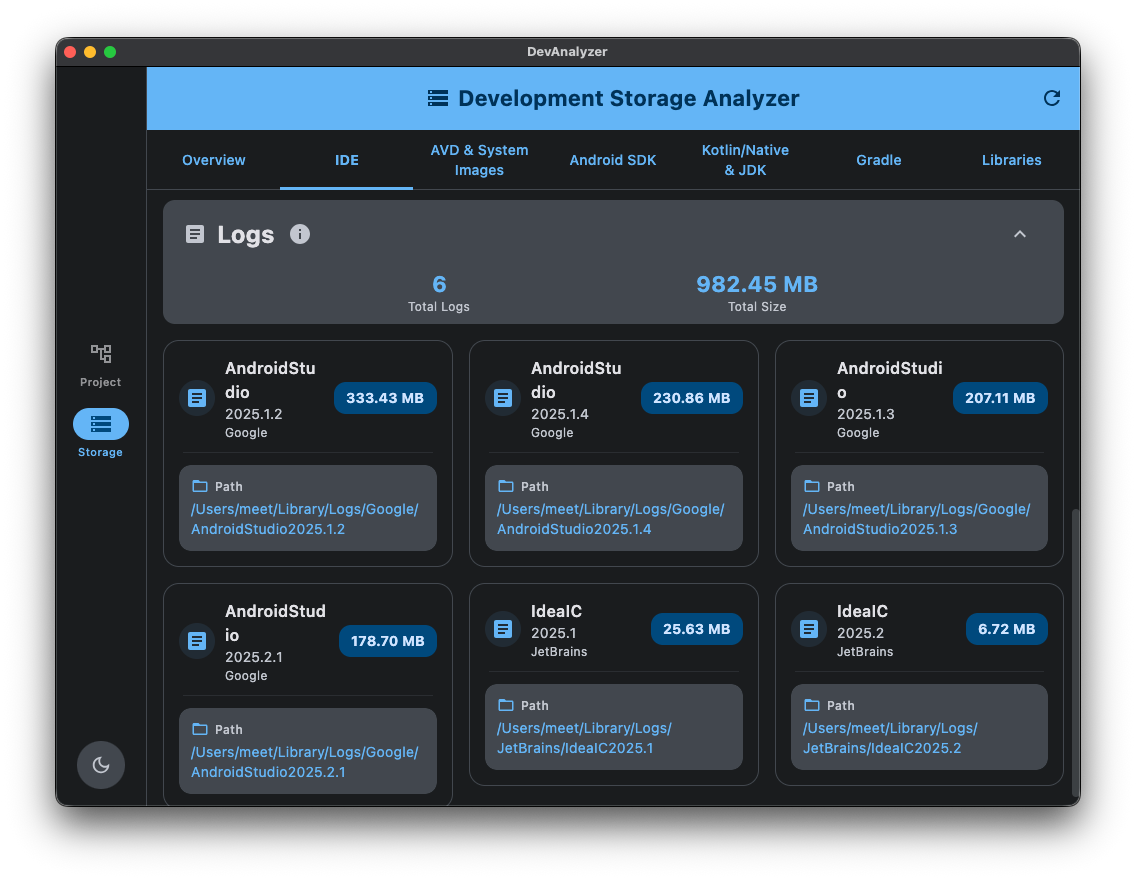Click the log icon for AndroidStudio 2025.1.3

coord(809,398)
